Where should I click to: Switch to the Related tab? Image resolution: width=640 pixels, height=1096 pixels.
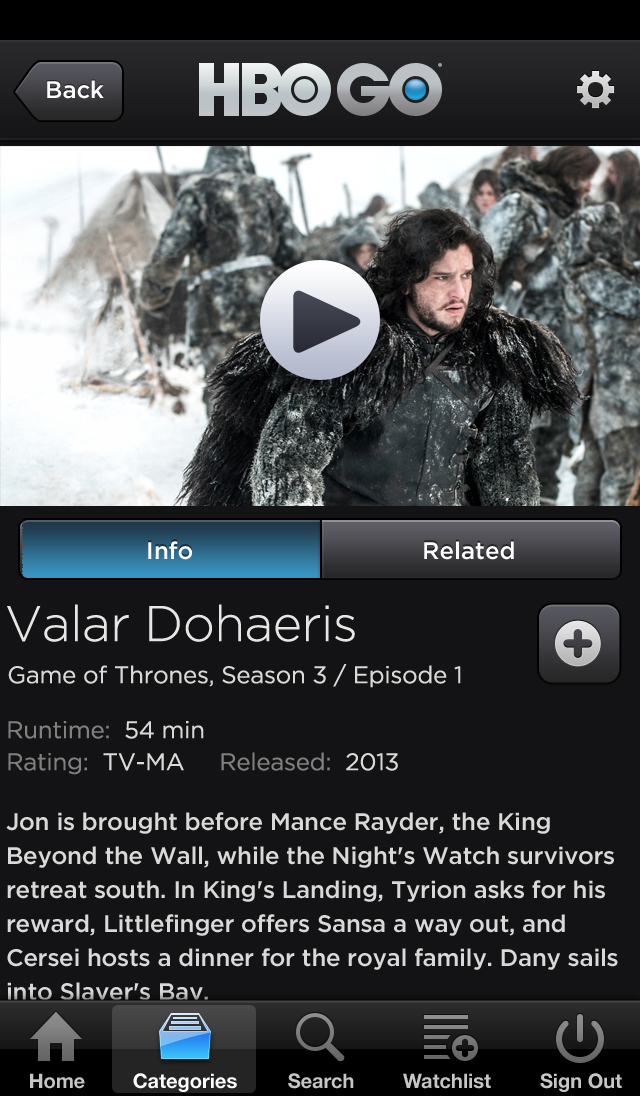[470, 550]
